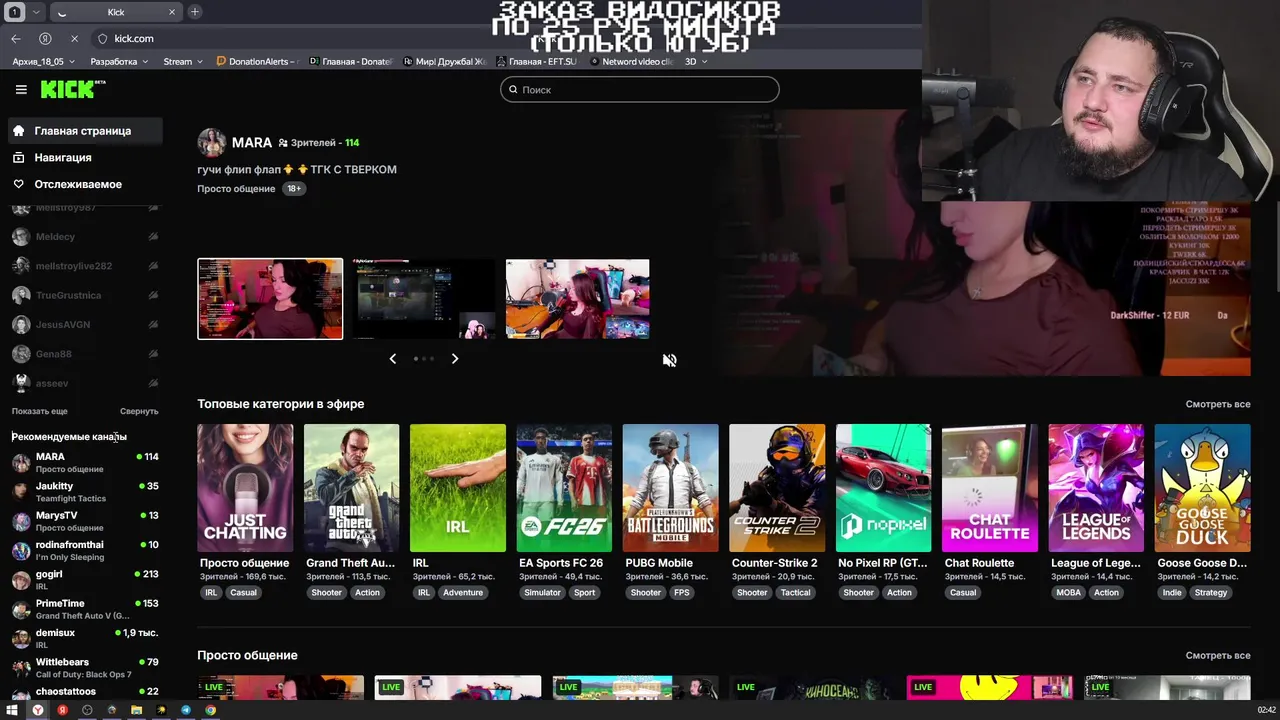Click the Casual tag under Просто общение
Viewport: 1280px width, 720px height.
[243, 592]
